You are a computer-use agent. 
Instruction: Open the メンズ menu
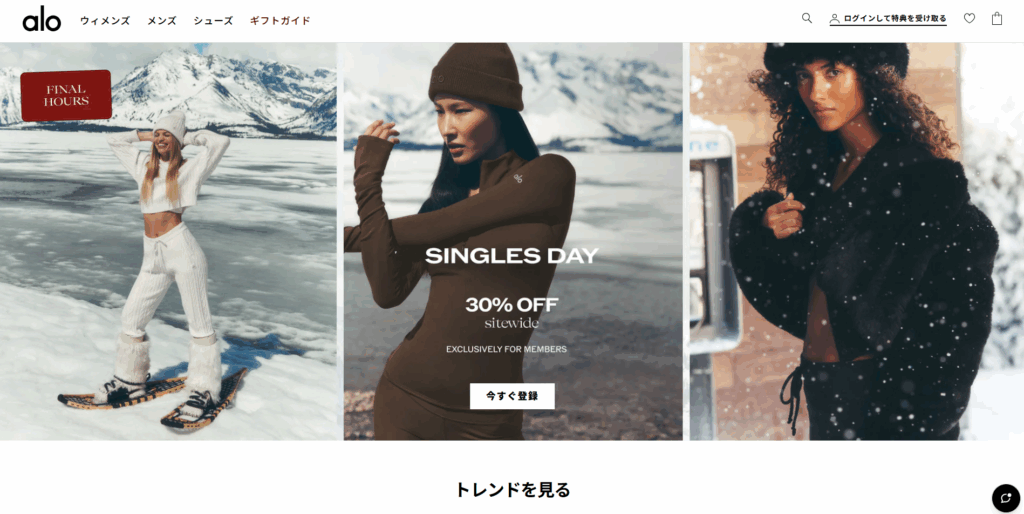162,21
